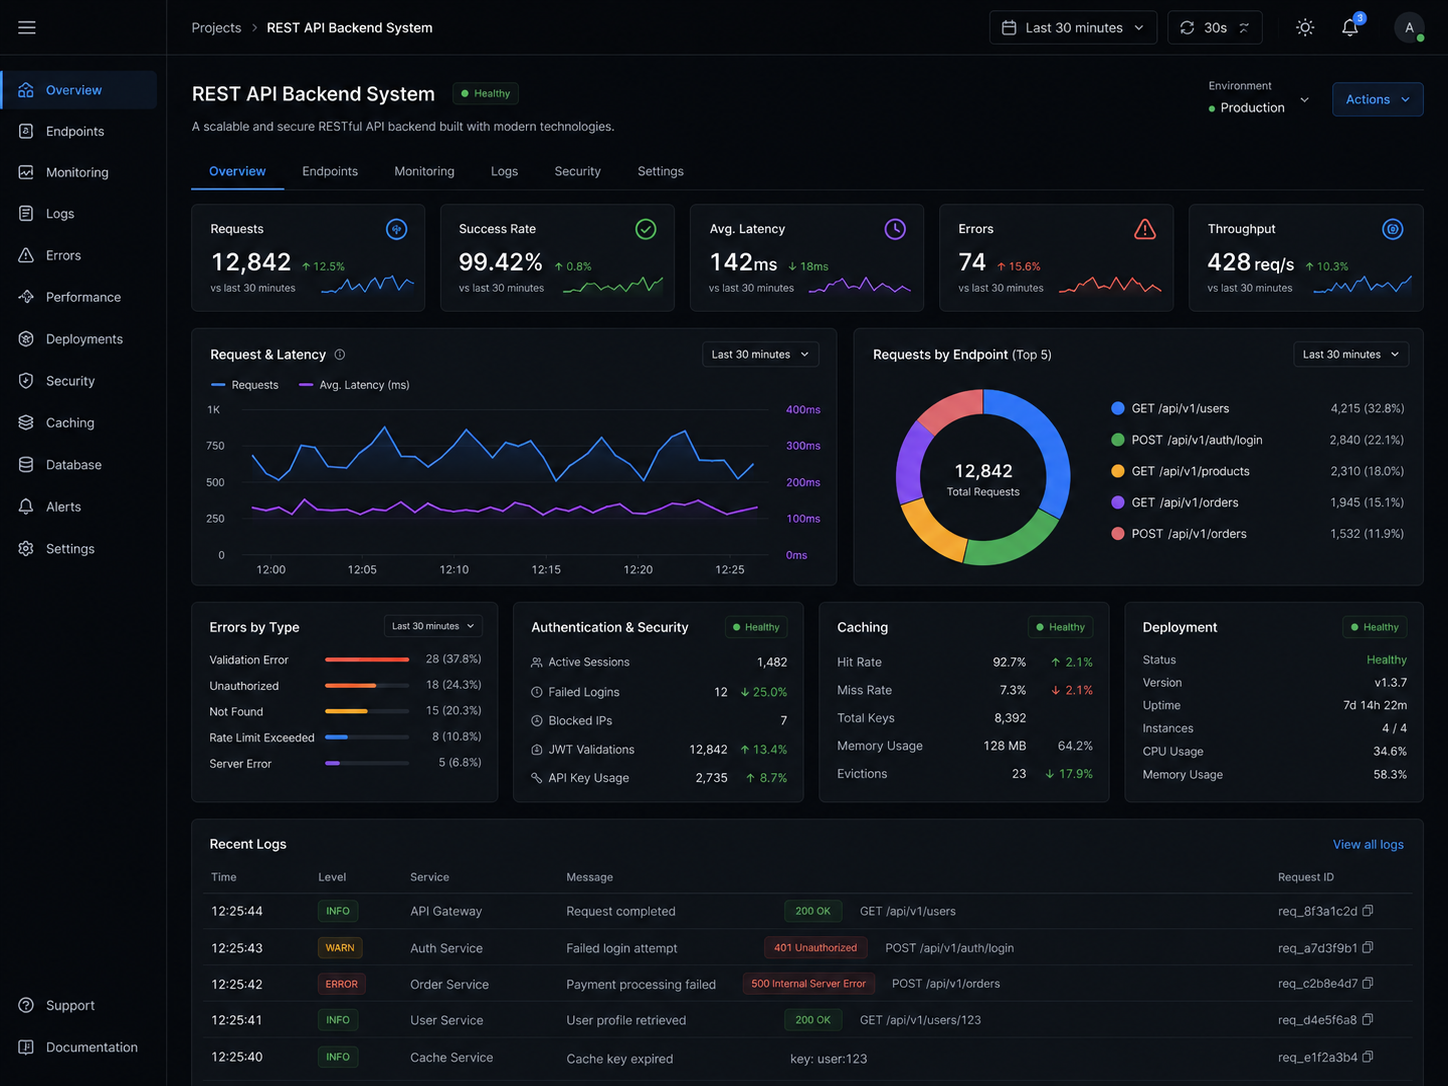1448x1086 pixels.
Task: Toggle Requests series in chart legend
Action: (x=244, y=385)
